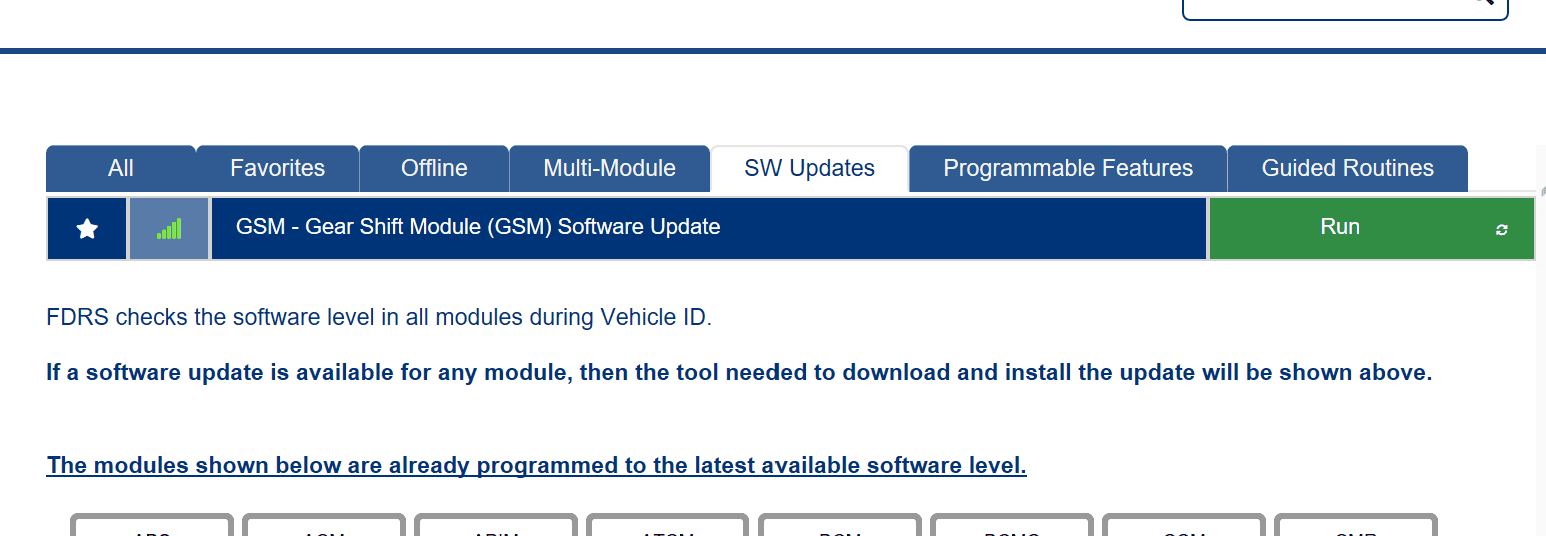
Task: Click the green signal strength bars icon
Action: [169, 229]
